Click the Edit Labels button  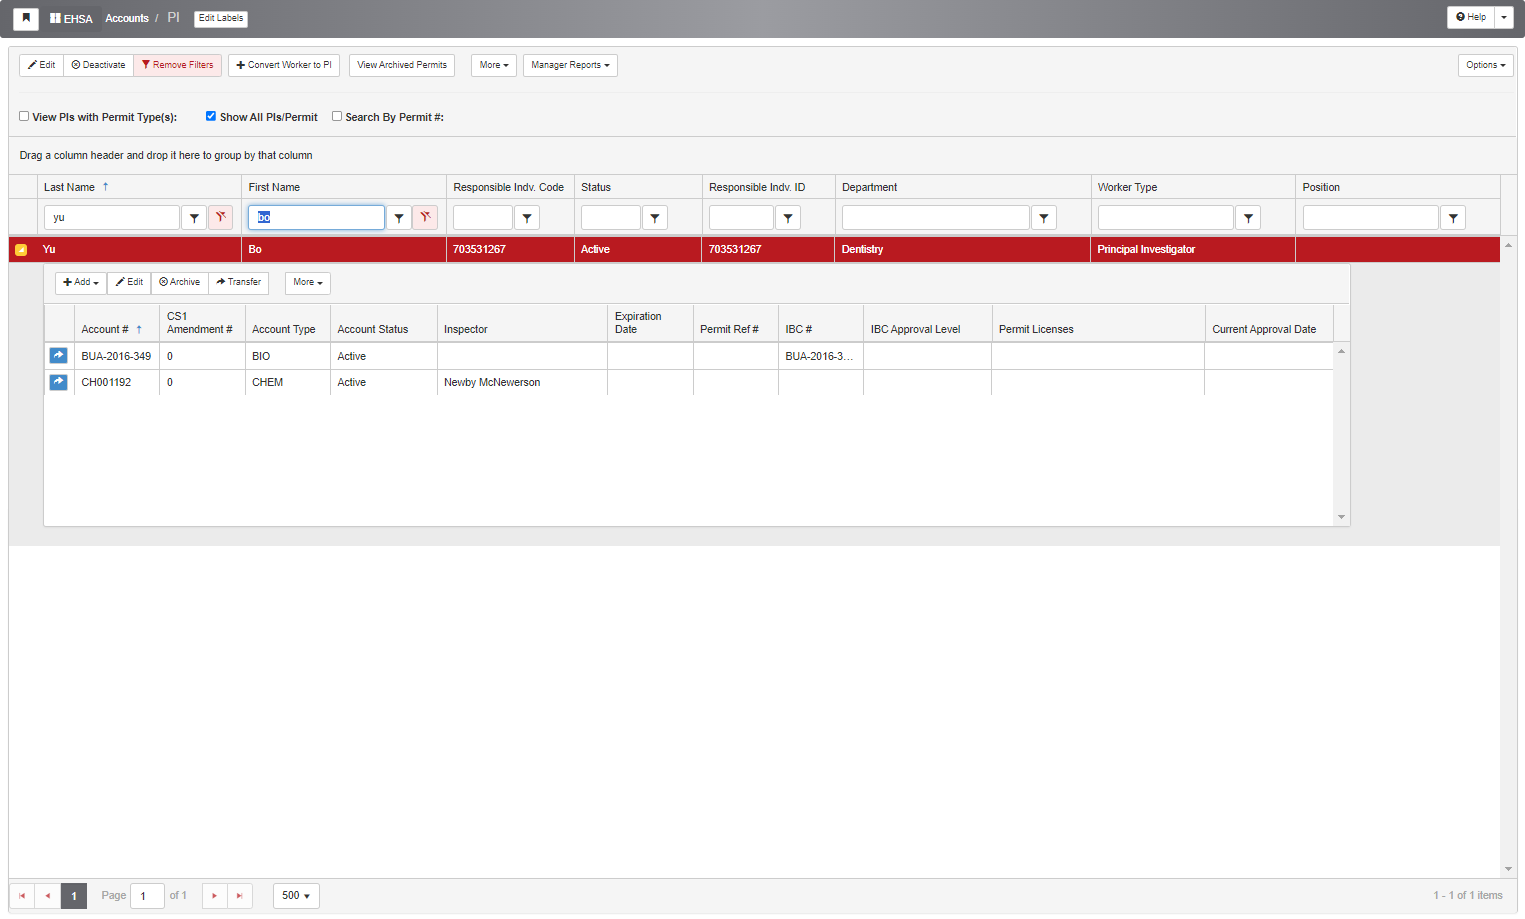point(221,18)
